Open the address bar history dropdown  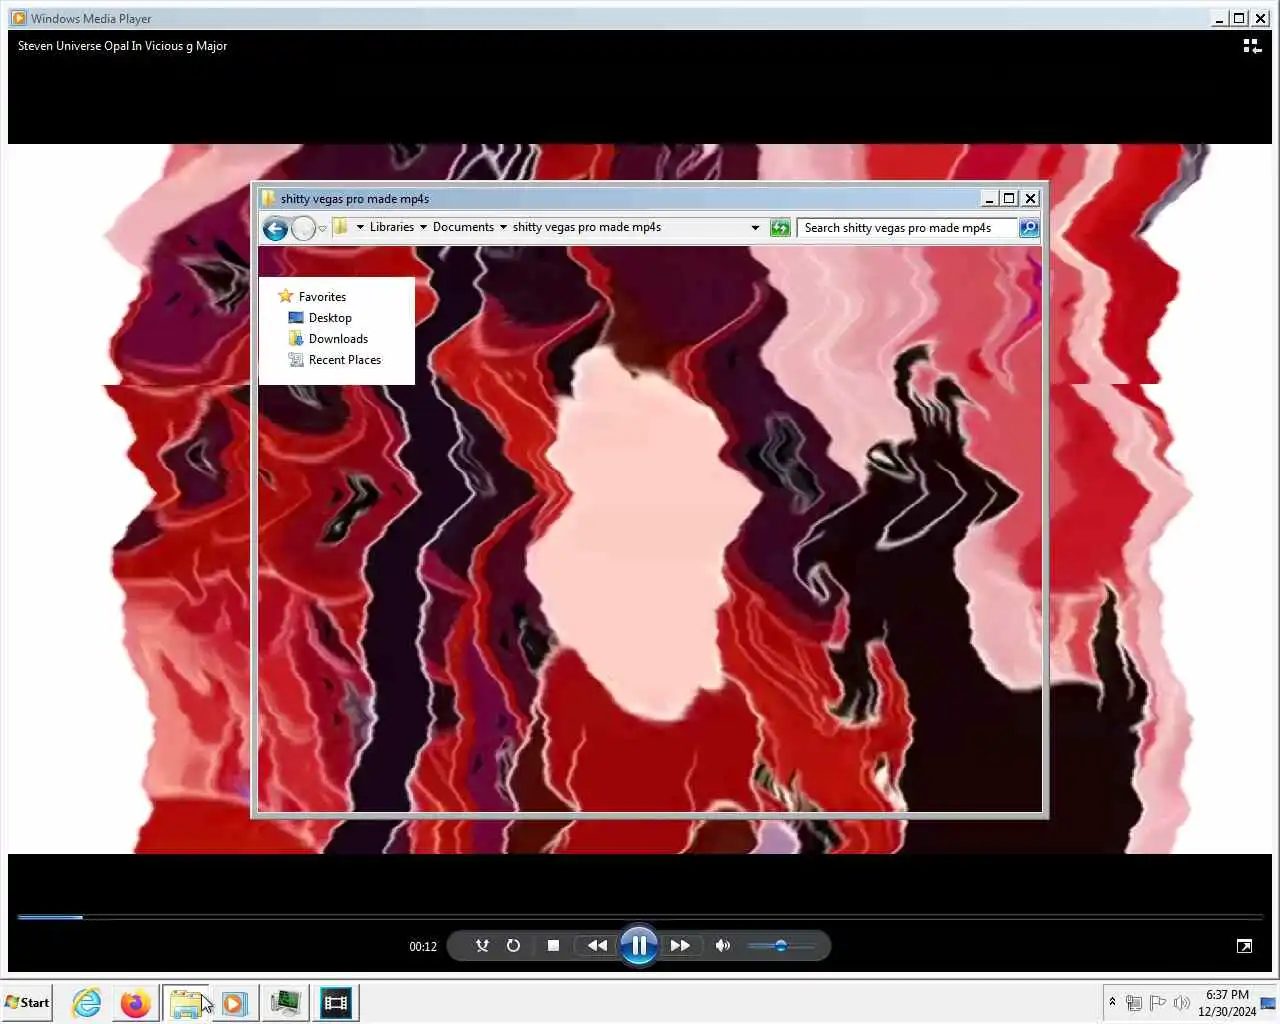click(755, 228)
